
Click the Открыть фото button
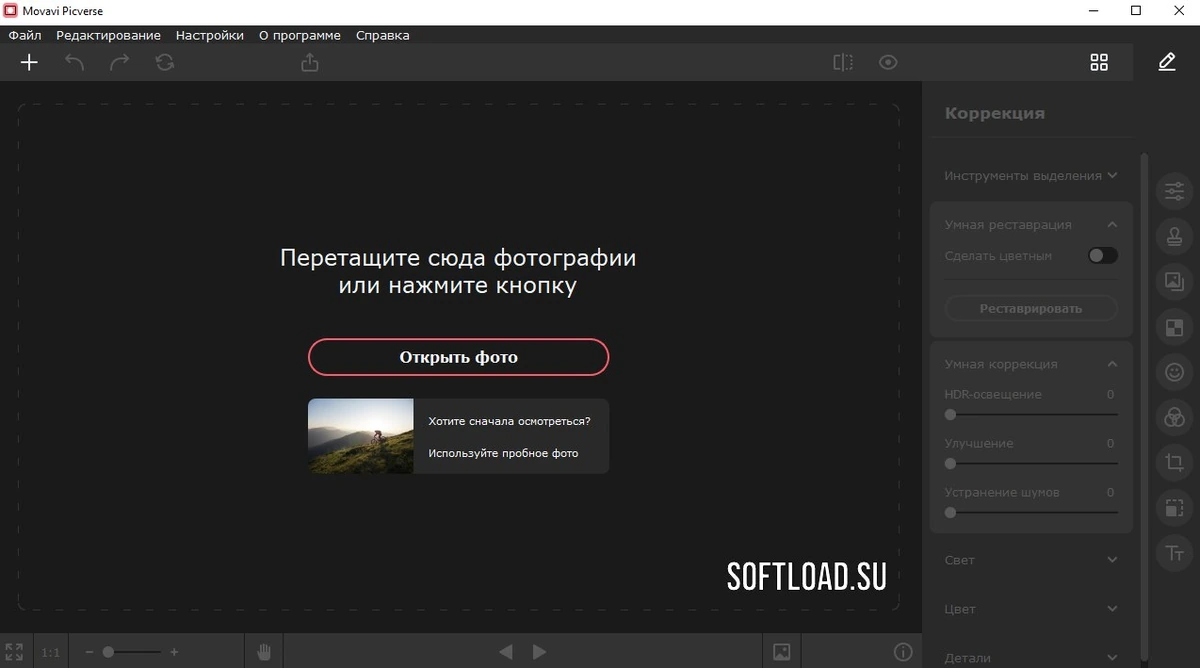coord(458,357)
